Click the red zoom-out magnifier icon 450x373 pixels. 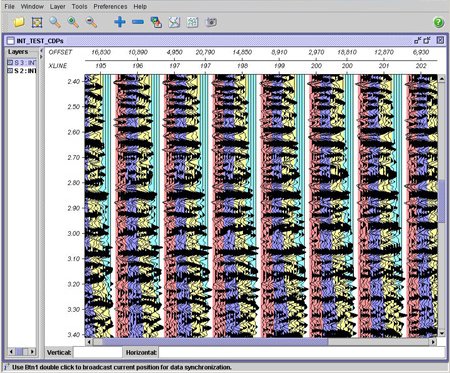(91, 22)
